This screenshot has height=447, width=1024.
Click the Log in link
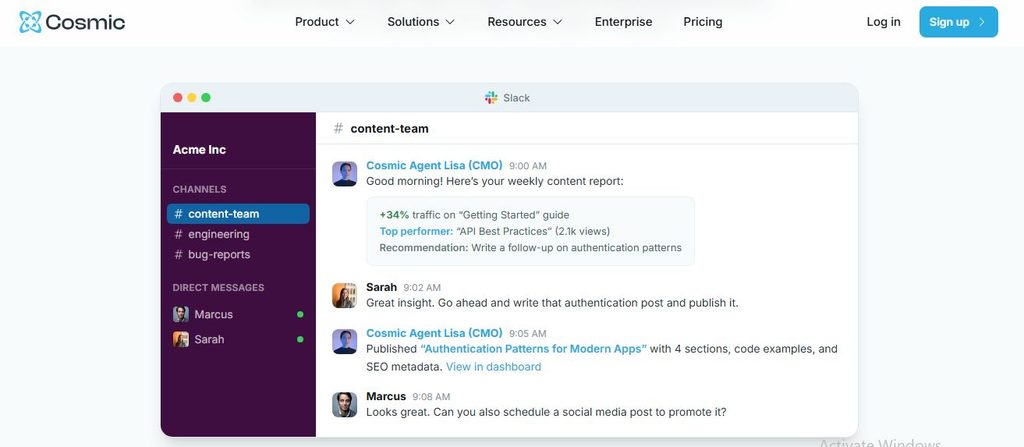click(x=883, y=22)
